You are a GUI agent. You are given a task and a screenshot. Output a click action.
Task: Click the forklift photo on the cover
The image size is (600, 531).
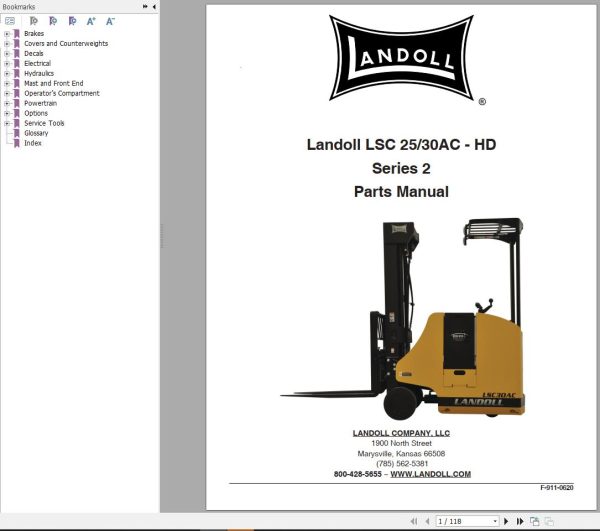(403, 318)
